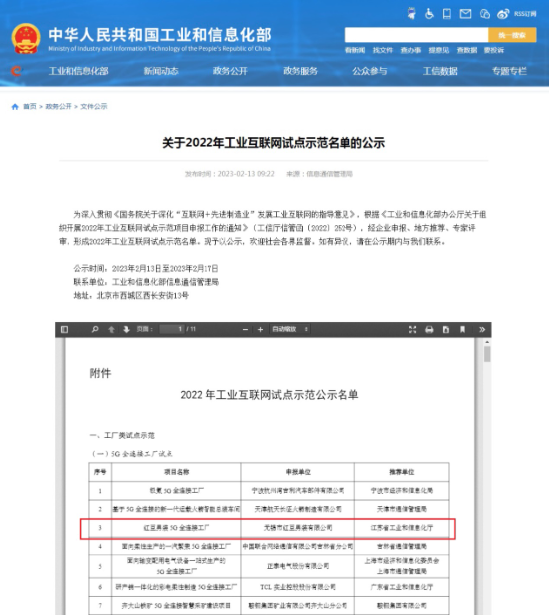Zoom out PDF with minus button
Screen dimensions: 550x616
[x=245, y=330]
